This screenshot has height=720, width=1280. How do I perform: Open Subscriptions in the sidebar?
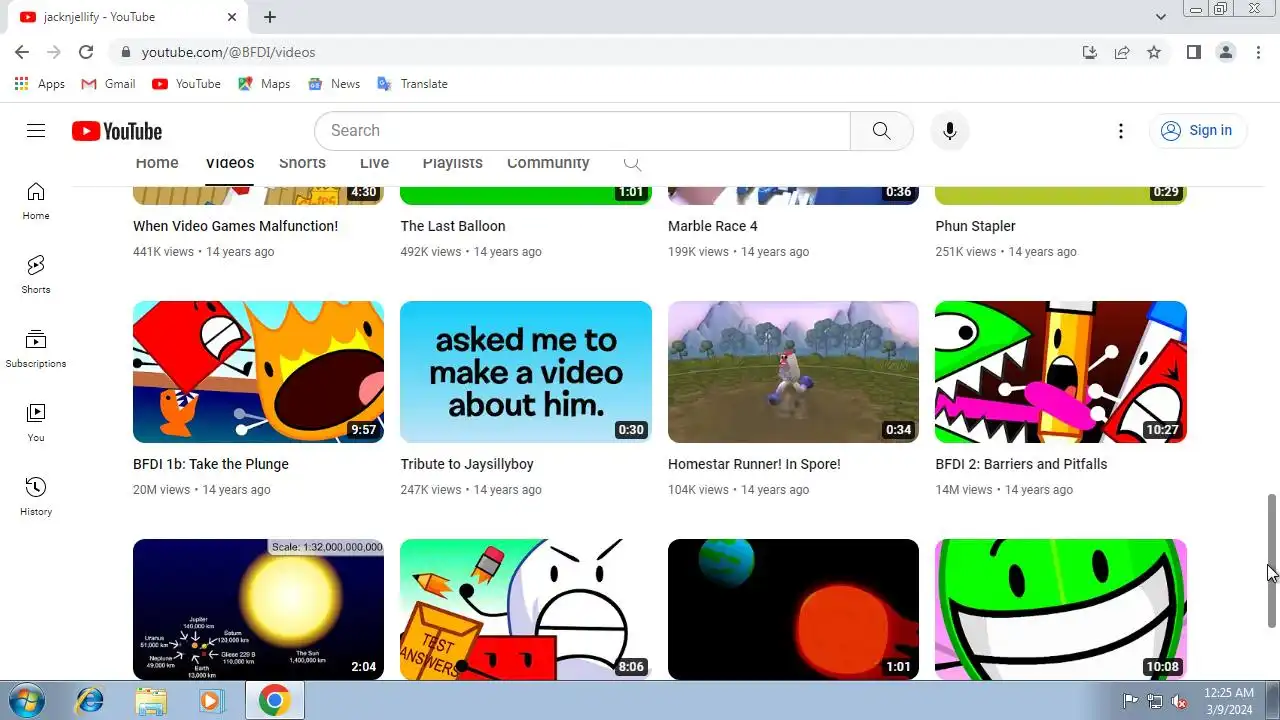coord(36,348)
